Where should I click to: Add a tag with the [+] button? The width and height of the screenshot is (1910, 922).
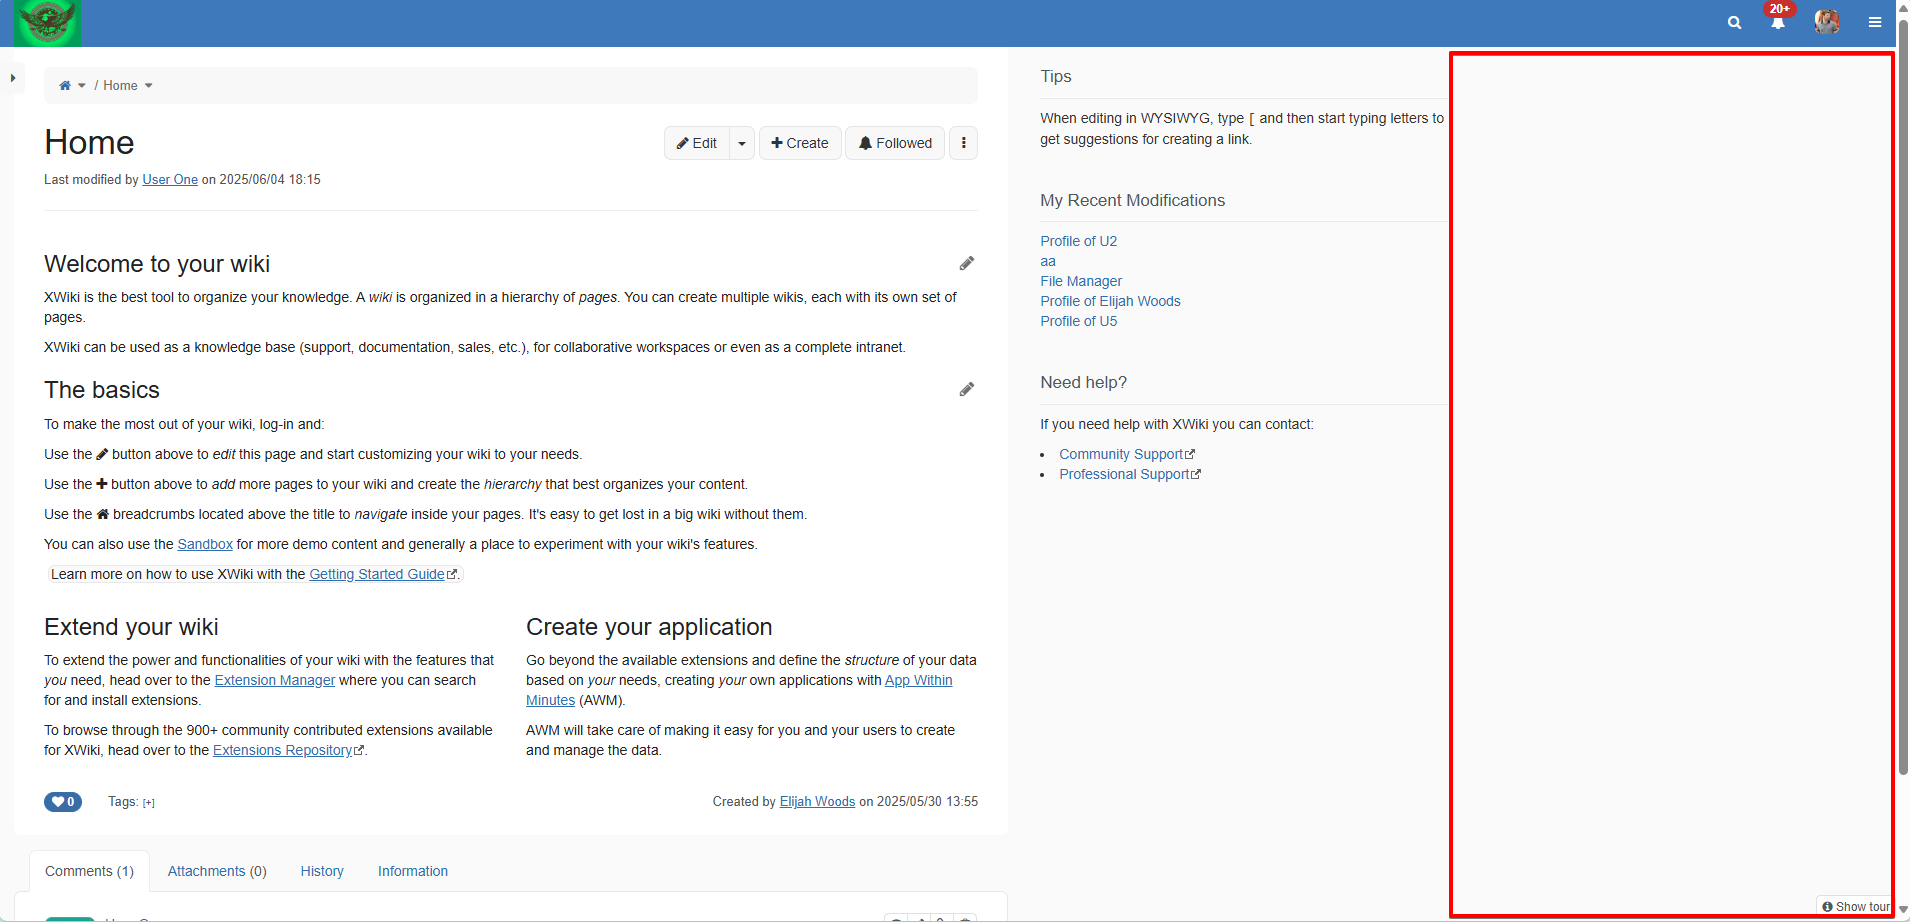pos(149,803)
